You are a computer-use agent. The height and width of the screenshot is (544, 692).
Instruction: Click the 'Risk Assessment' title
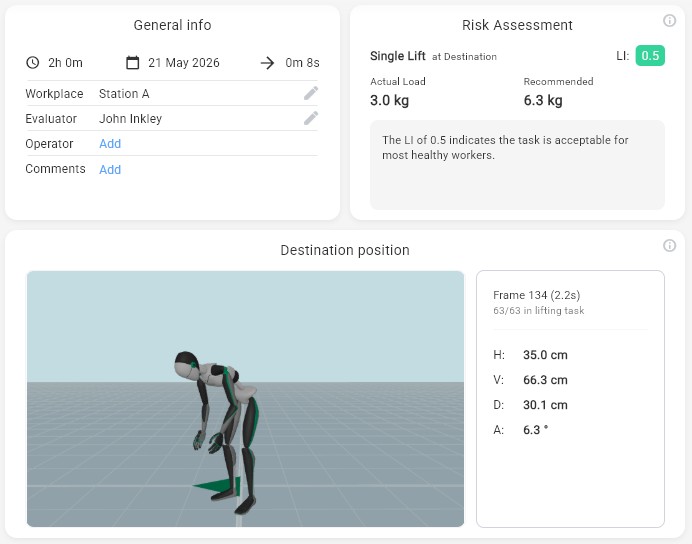517,25
